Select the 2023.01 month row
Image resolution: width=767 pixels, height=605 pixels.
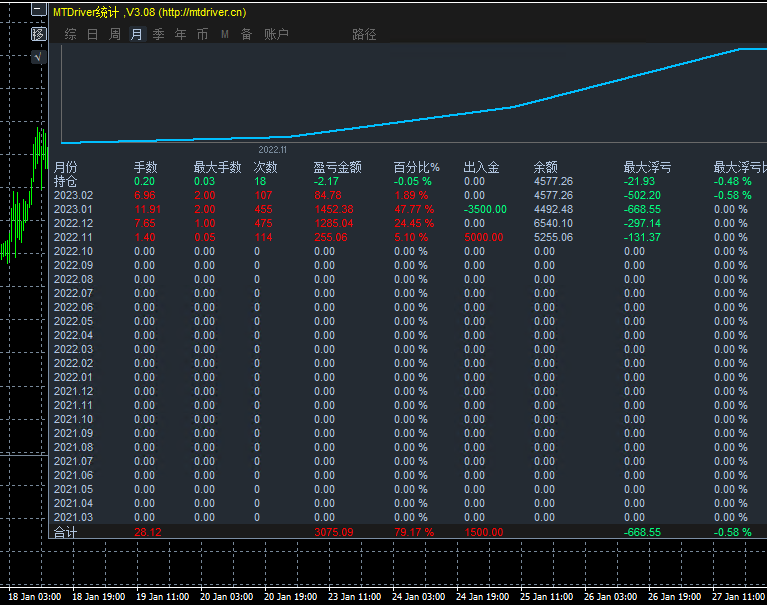pyautogui.click(x=408, y=209)
